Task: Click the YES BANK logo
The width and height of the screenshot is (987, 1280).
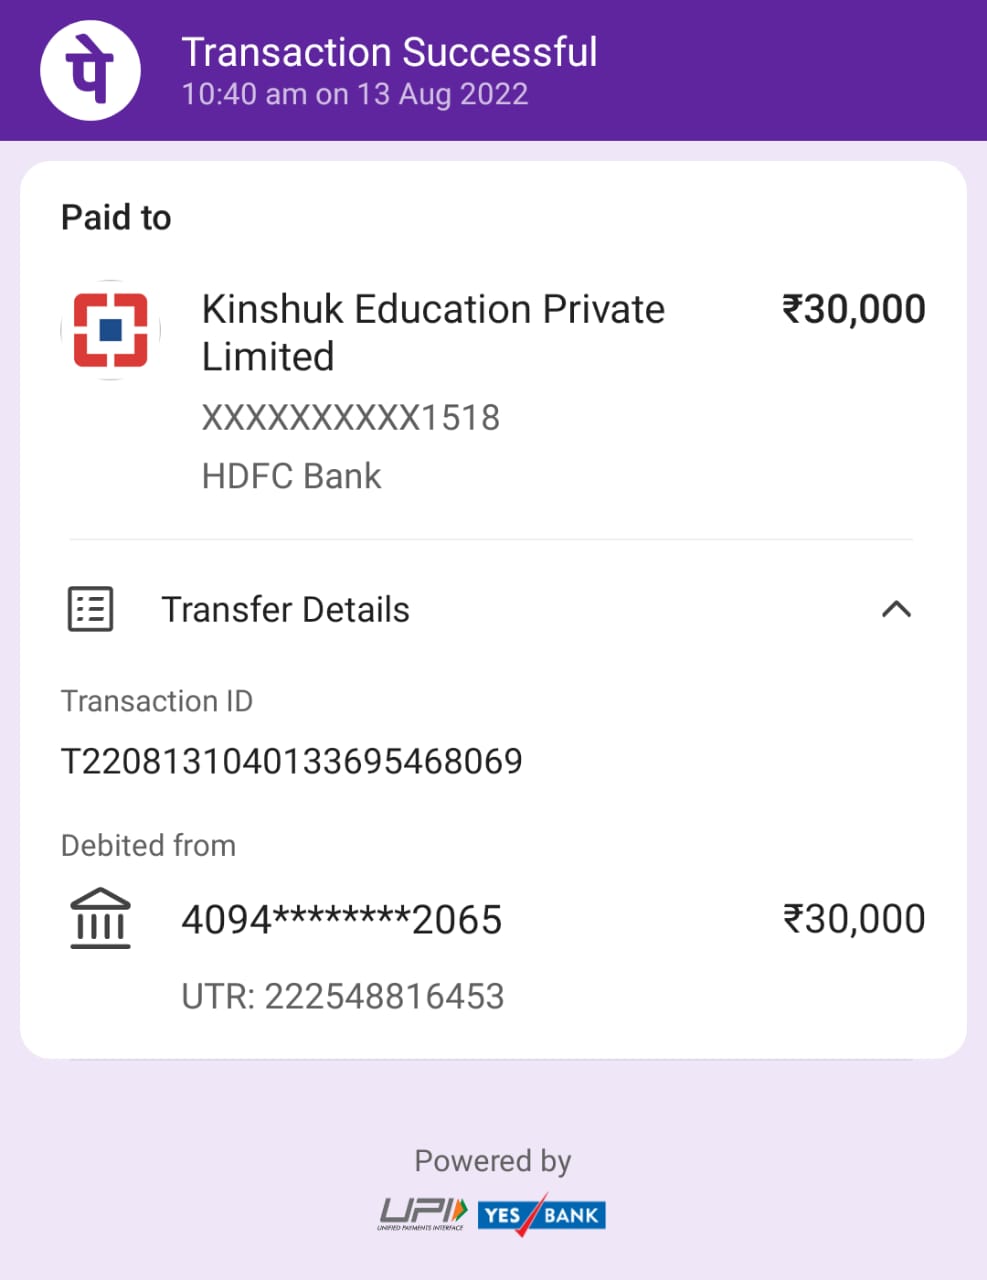Action: pyautogui.click(x=541, y=1215)
